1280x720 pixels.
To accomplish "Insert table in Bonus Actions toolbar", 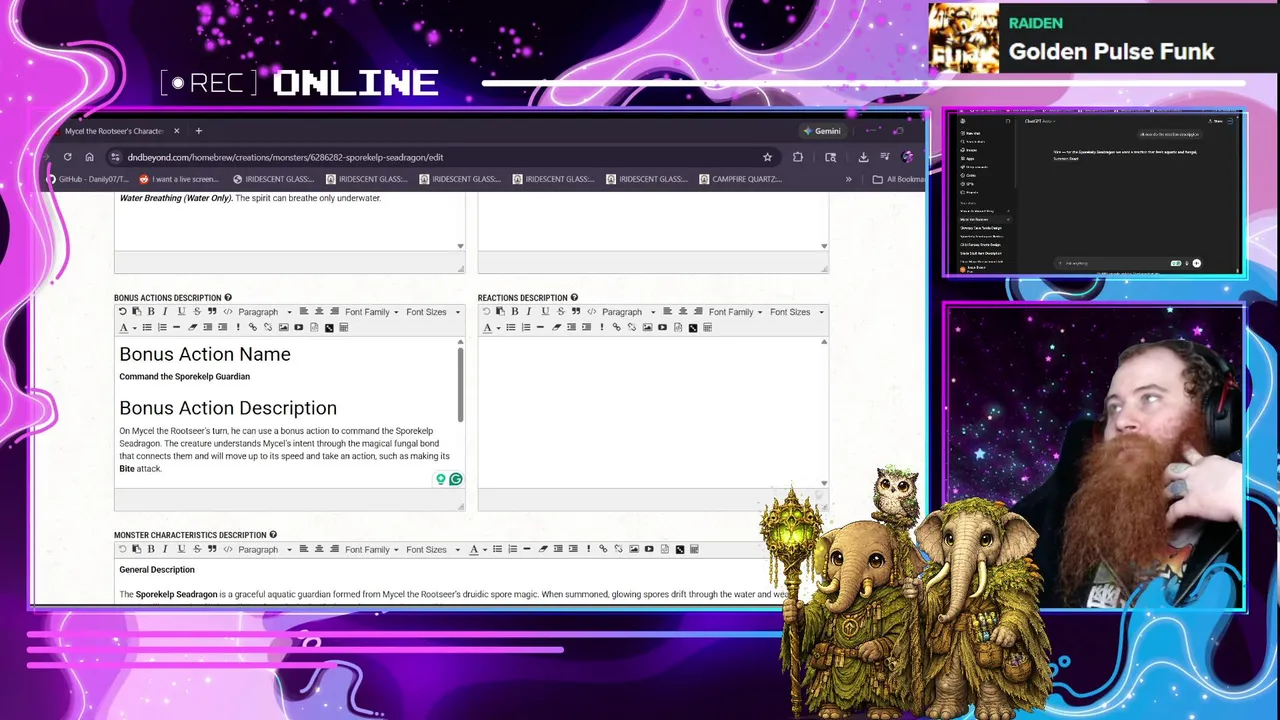I will click(343, 327).
